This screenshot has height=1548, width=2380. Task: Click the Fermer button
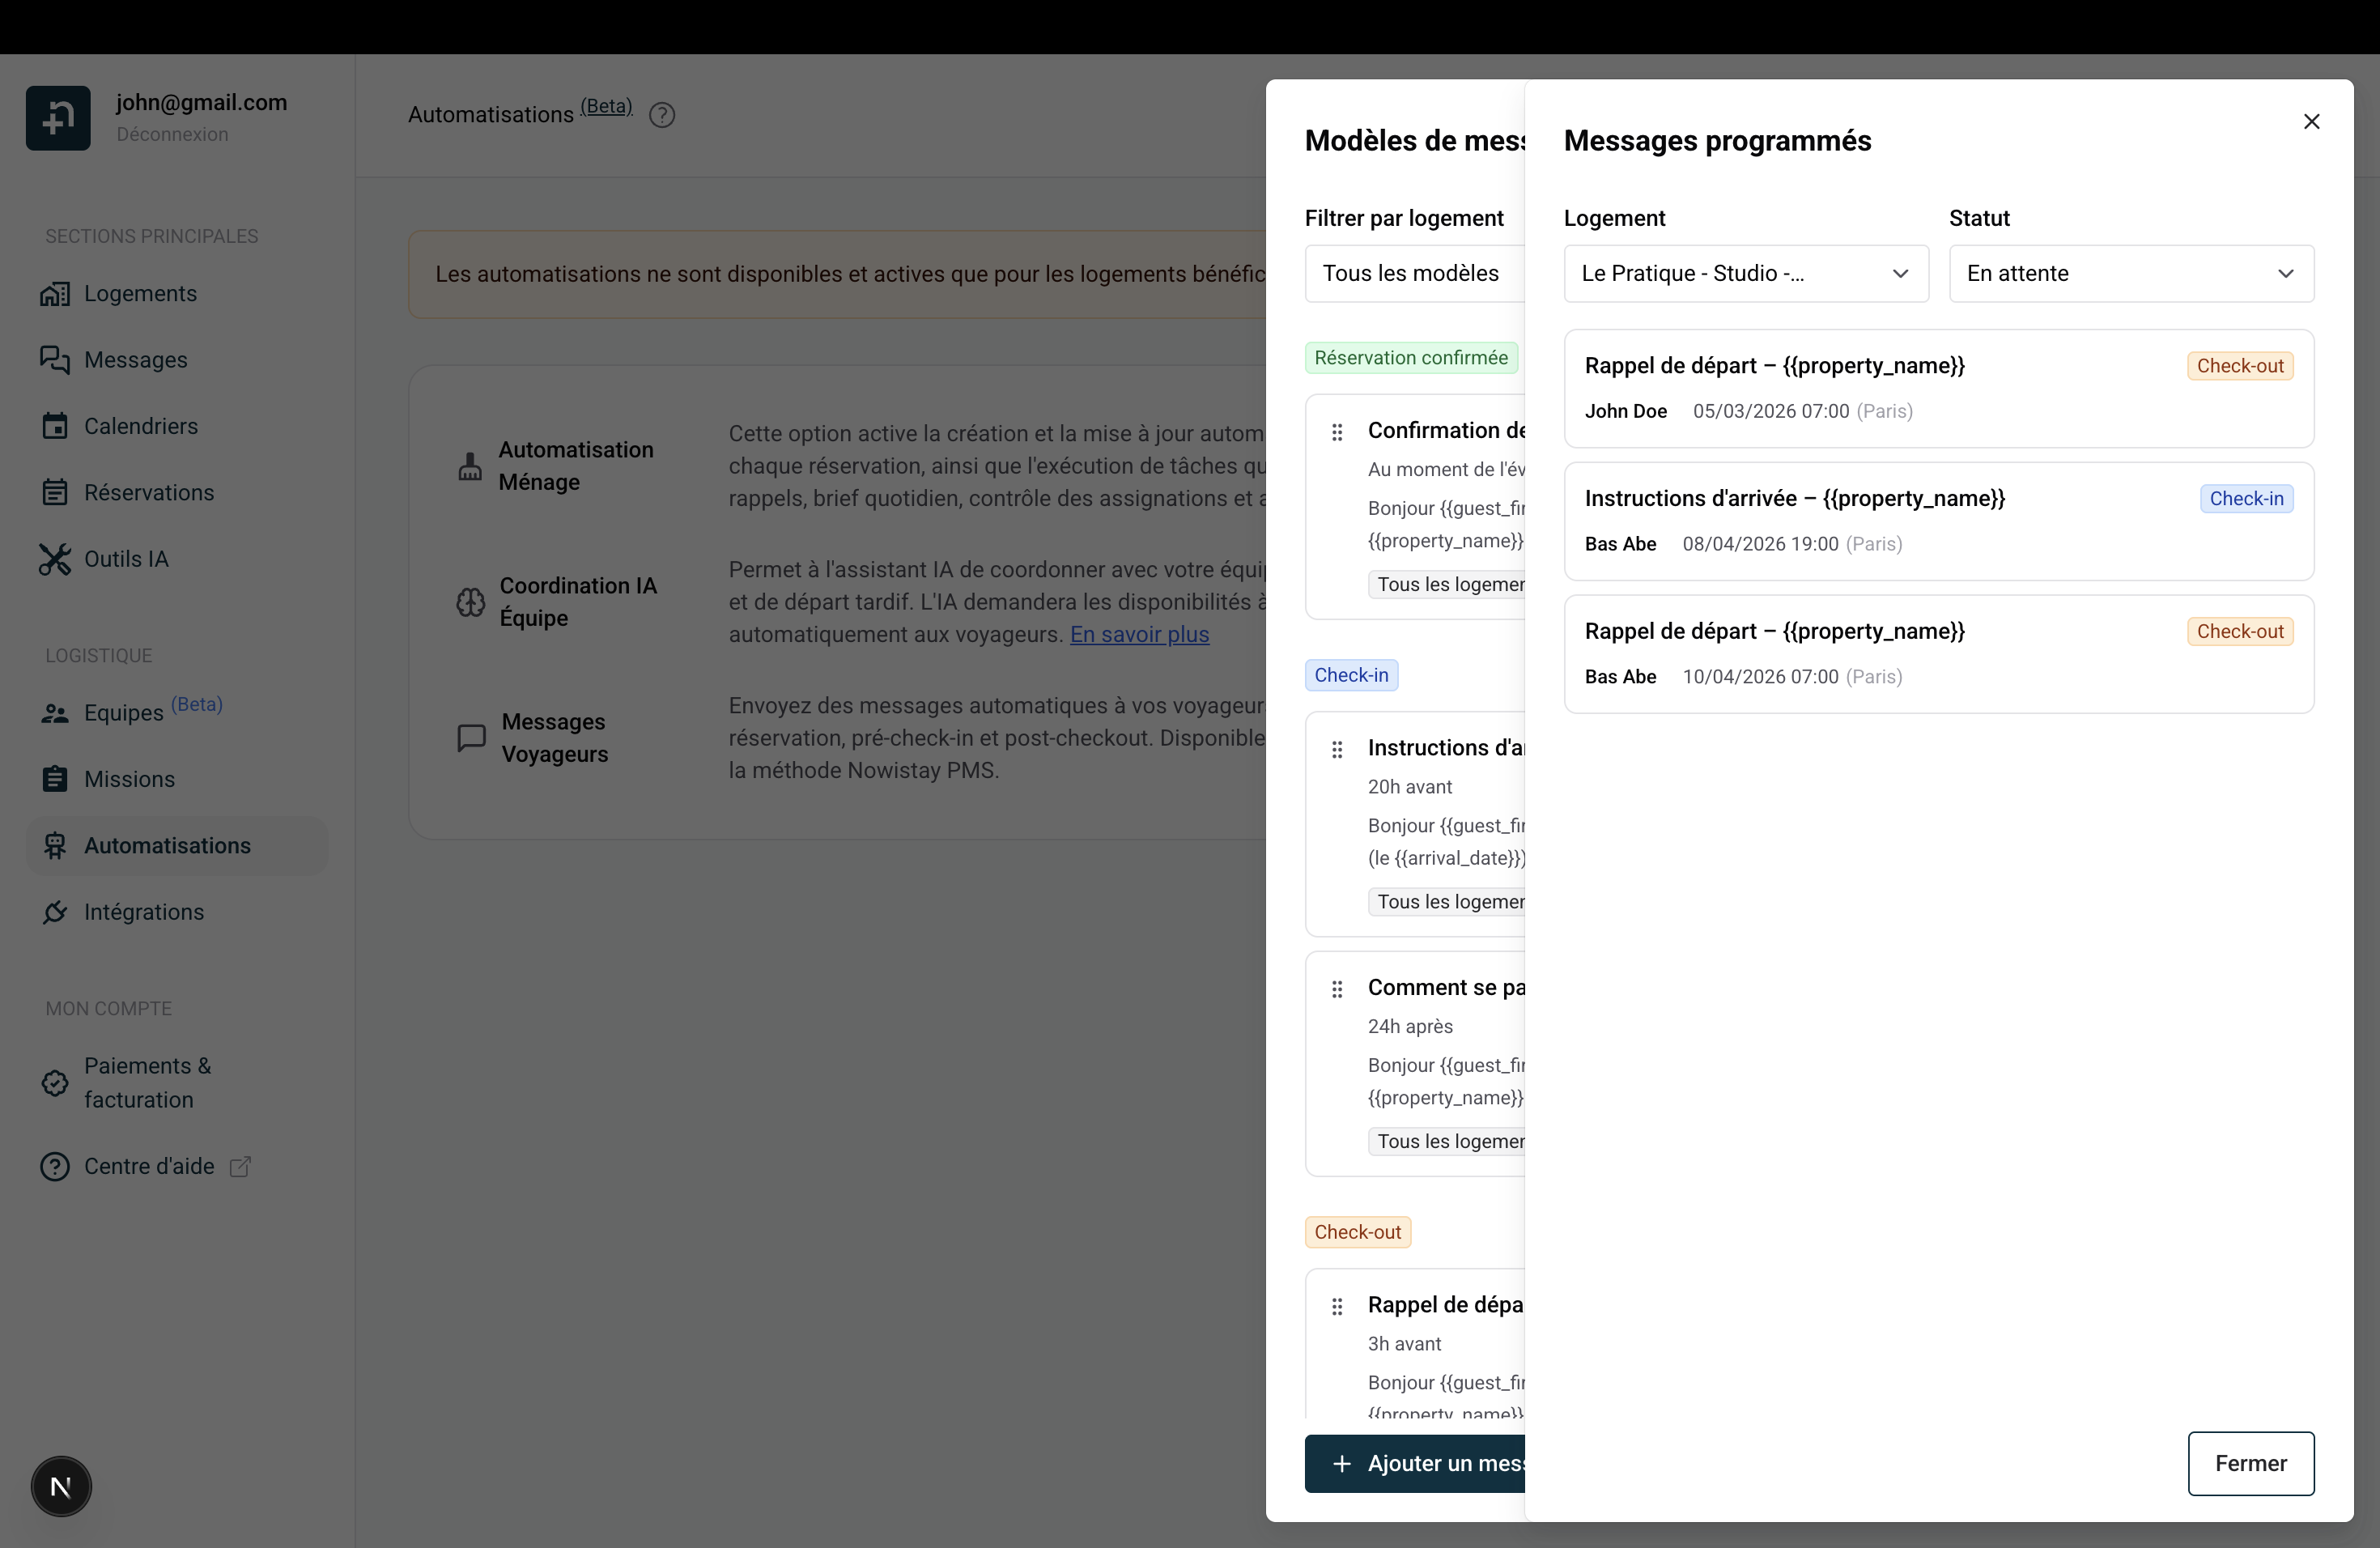(2250, 1463)
